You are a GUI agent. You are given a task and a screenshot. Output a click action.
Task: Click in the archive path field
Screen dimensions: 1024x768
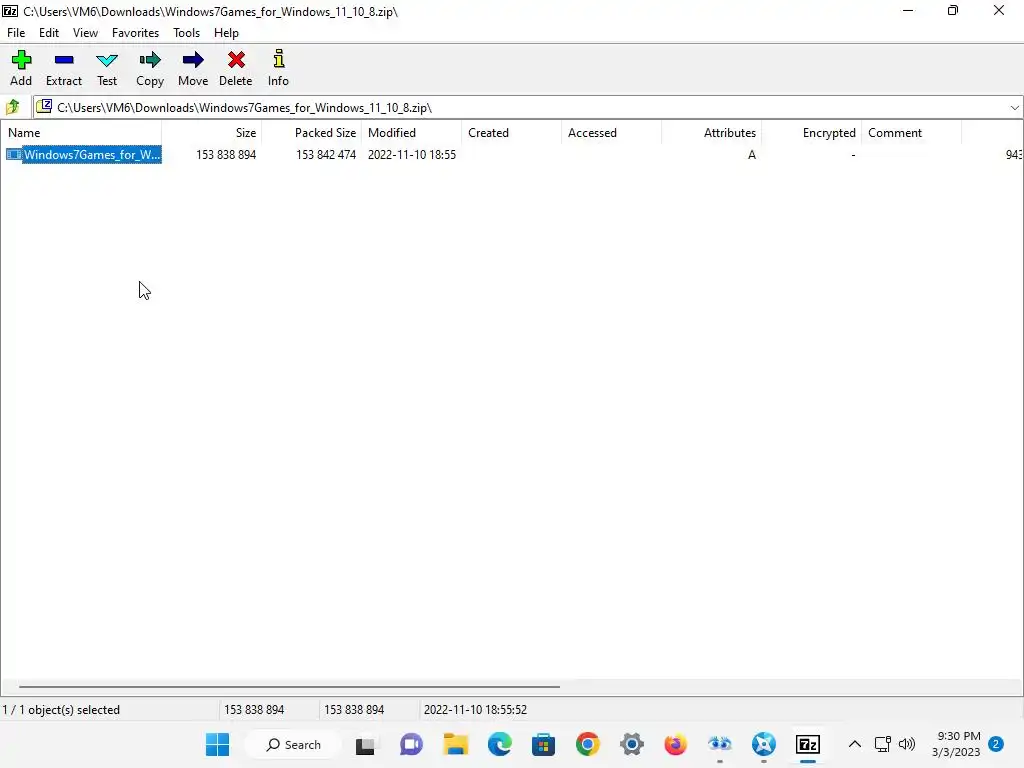520,108
